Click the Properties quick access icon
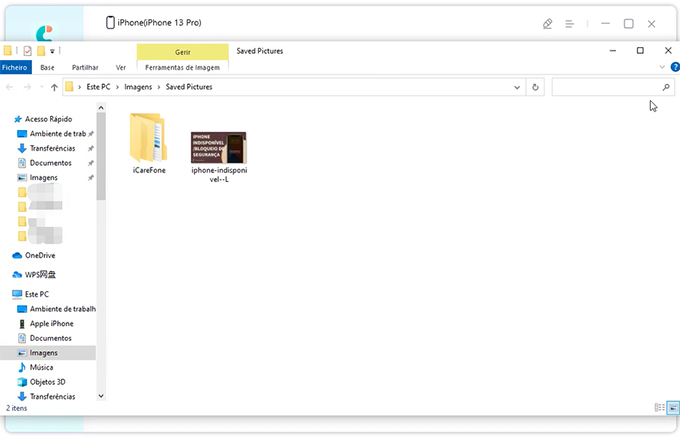 point(27,51)
